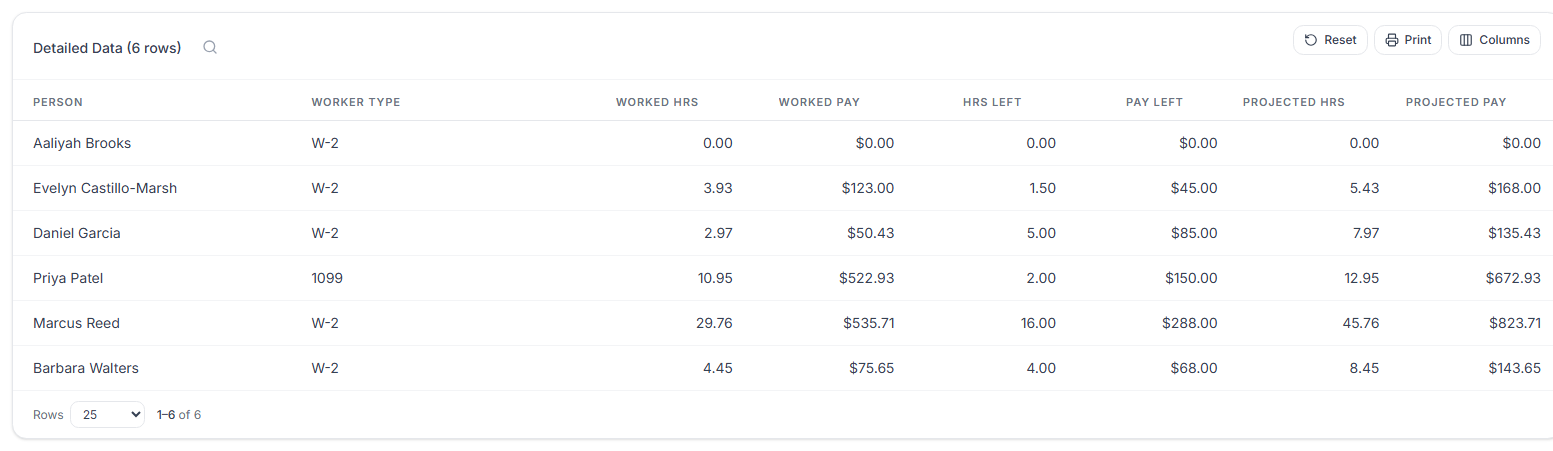Click worked pay value $522.93
Screen dimensions: 1553x451
point(867,278)
